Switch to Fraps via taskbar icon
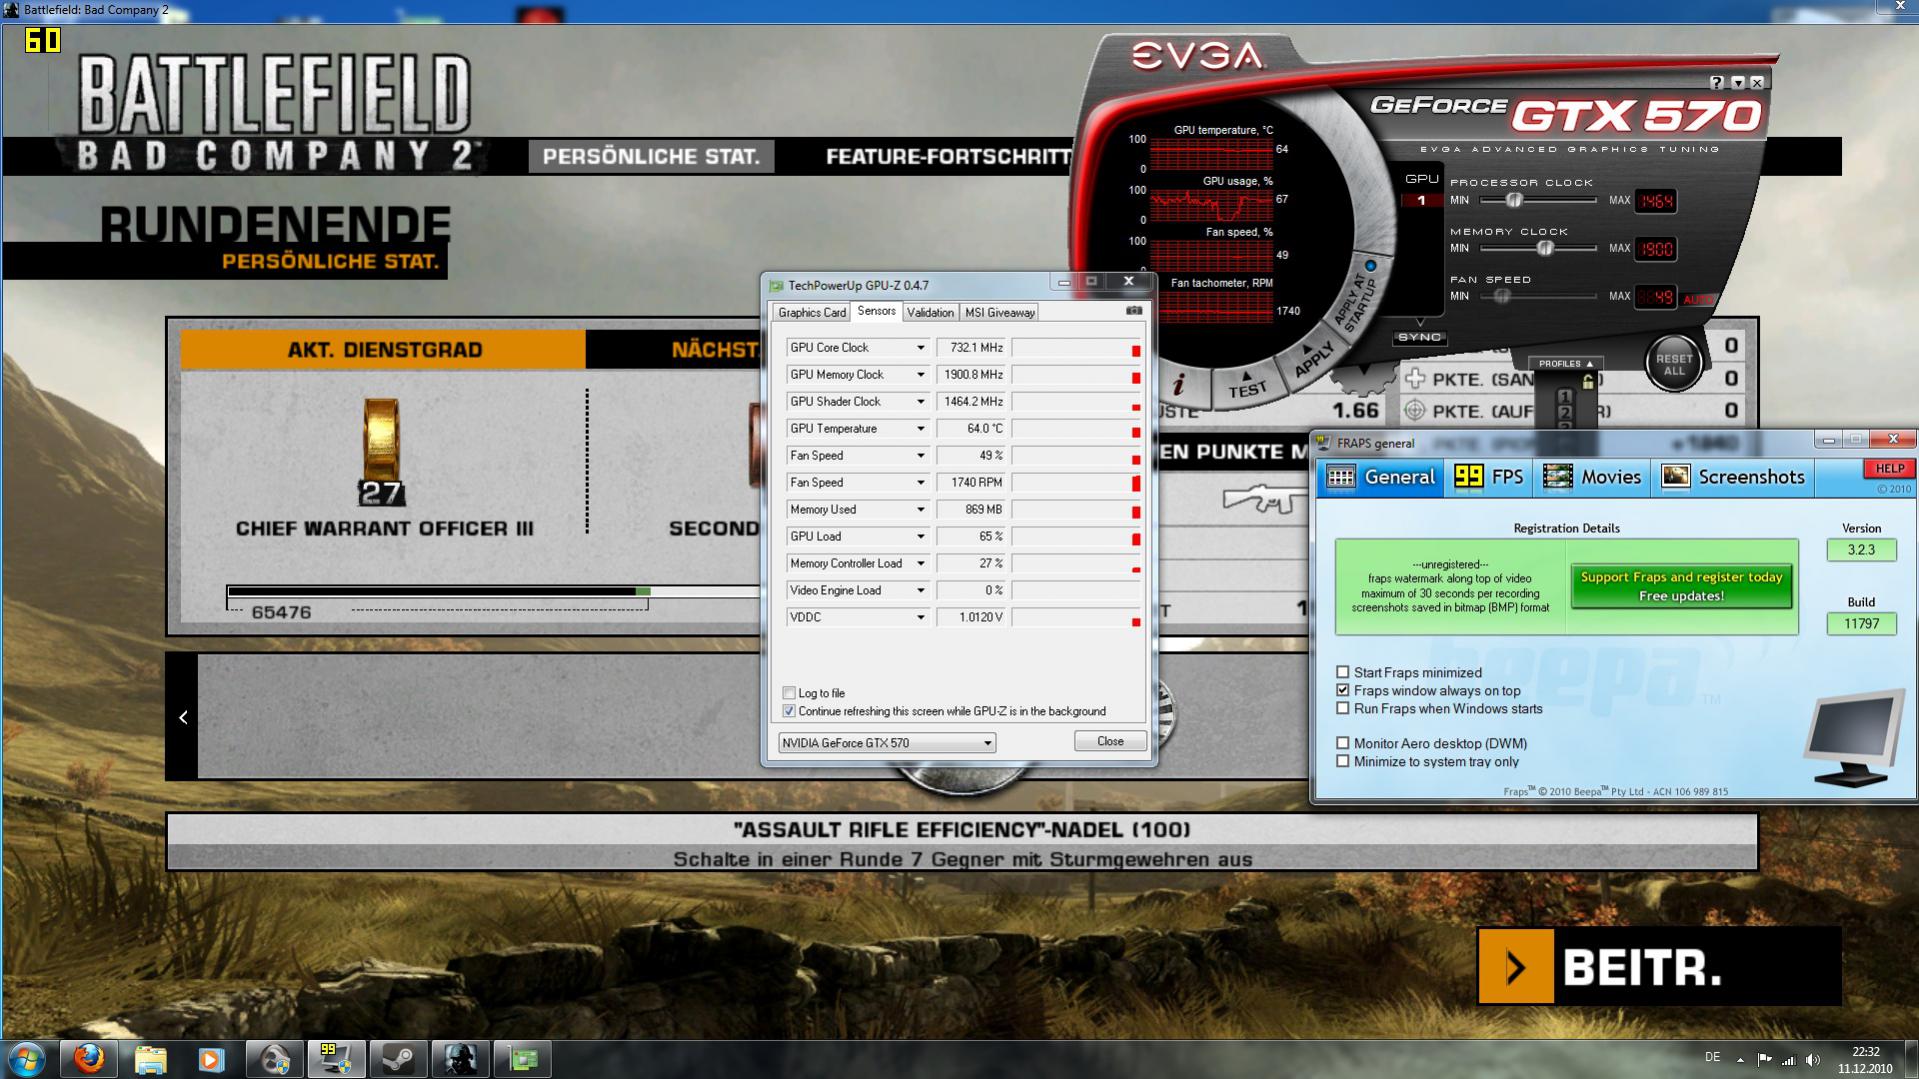 click(337, 1059)
